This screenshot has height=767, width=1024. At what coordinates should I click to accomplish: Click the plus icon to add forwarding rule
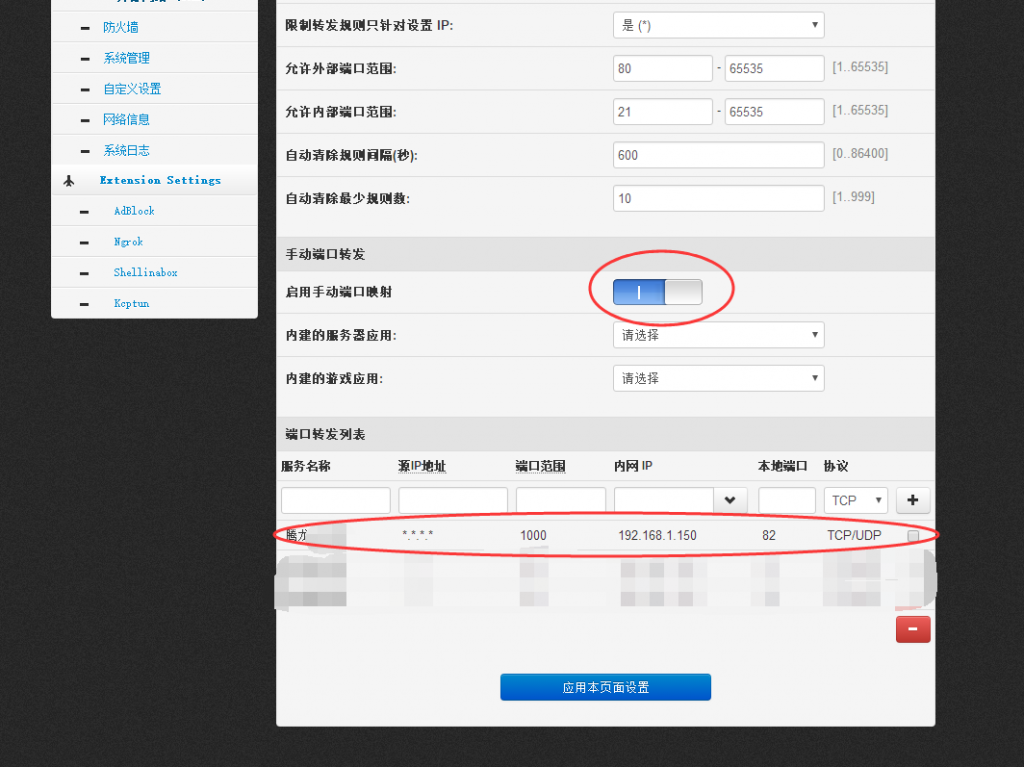click(912, 500)
